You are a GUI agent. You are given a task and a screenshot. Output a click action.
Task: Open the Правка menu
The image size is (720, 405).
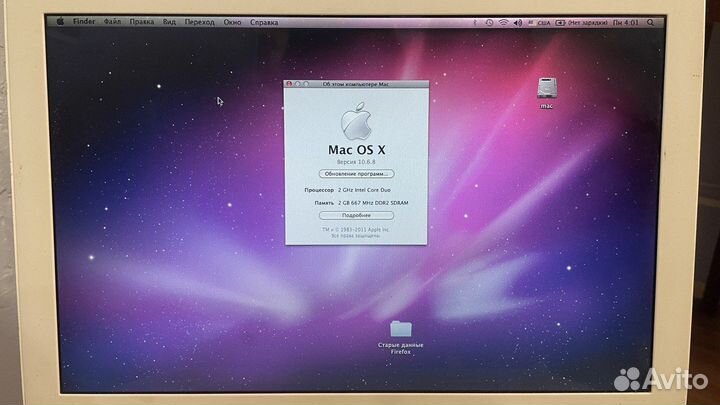pyautogui.click(x=141, y=22)
